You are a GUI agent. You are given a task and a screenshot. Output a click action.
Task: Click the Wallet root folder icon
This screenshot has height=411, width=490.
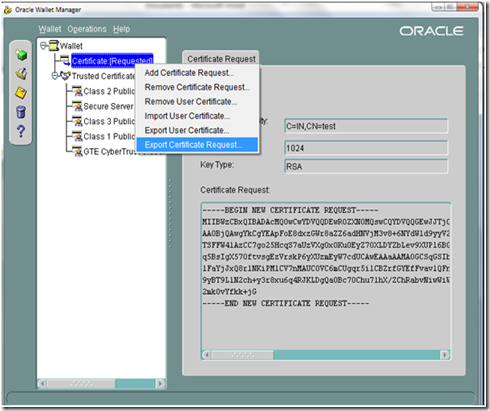(54, 45)
